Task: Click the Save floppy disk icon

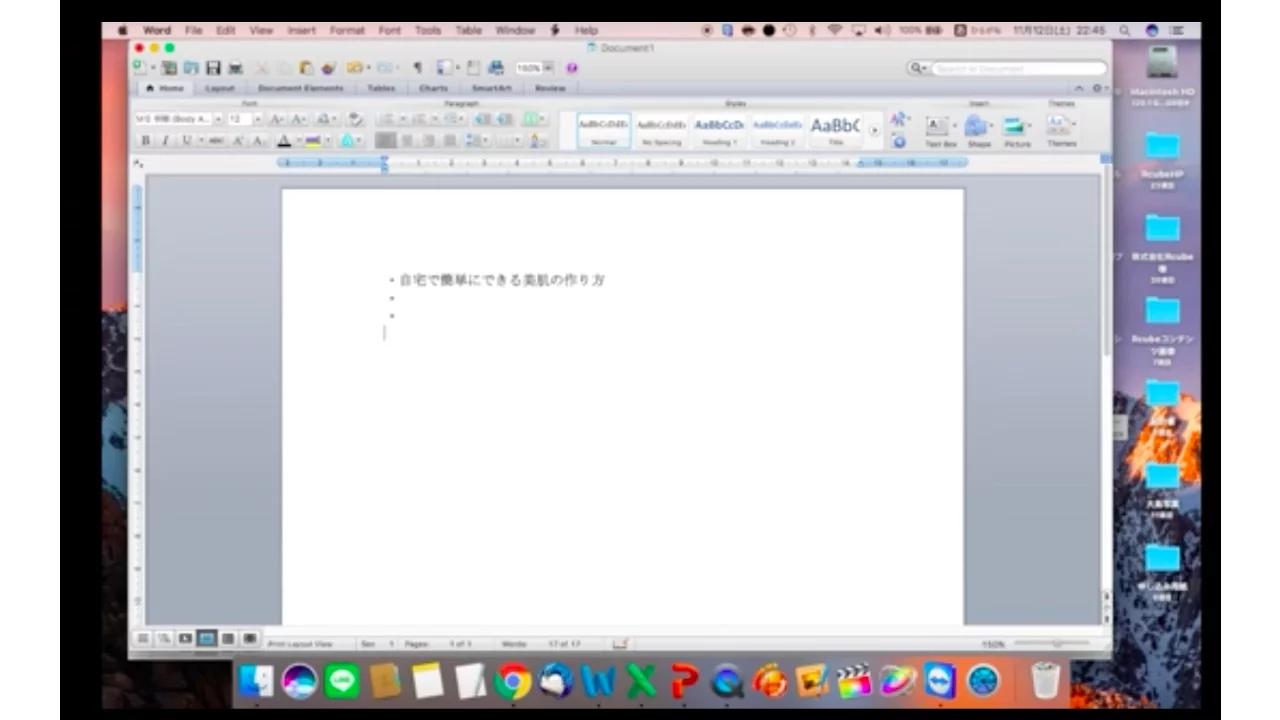Action: pos(213,68)
